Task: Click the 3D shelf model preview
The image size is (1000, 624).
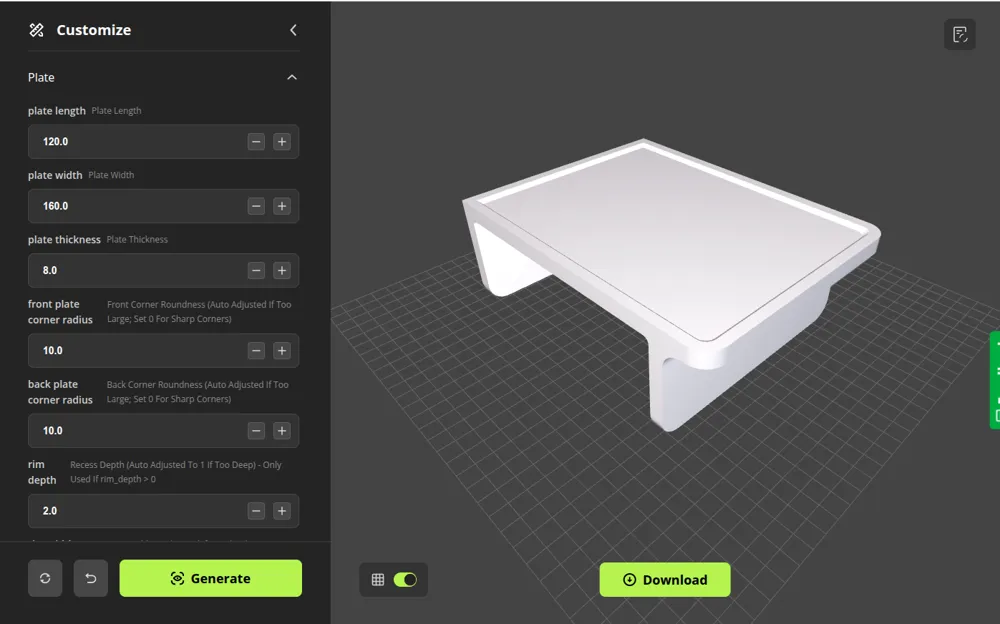Action: tap(671, 284)
